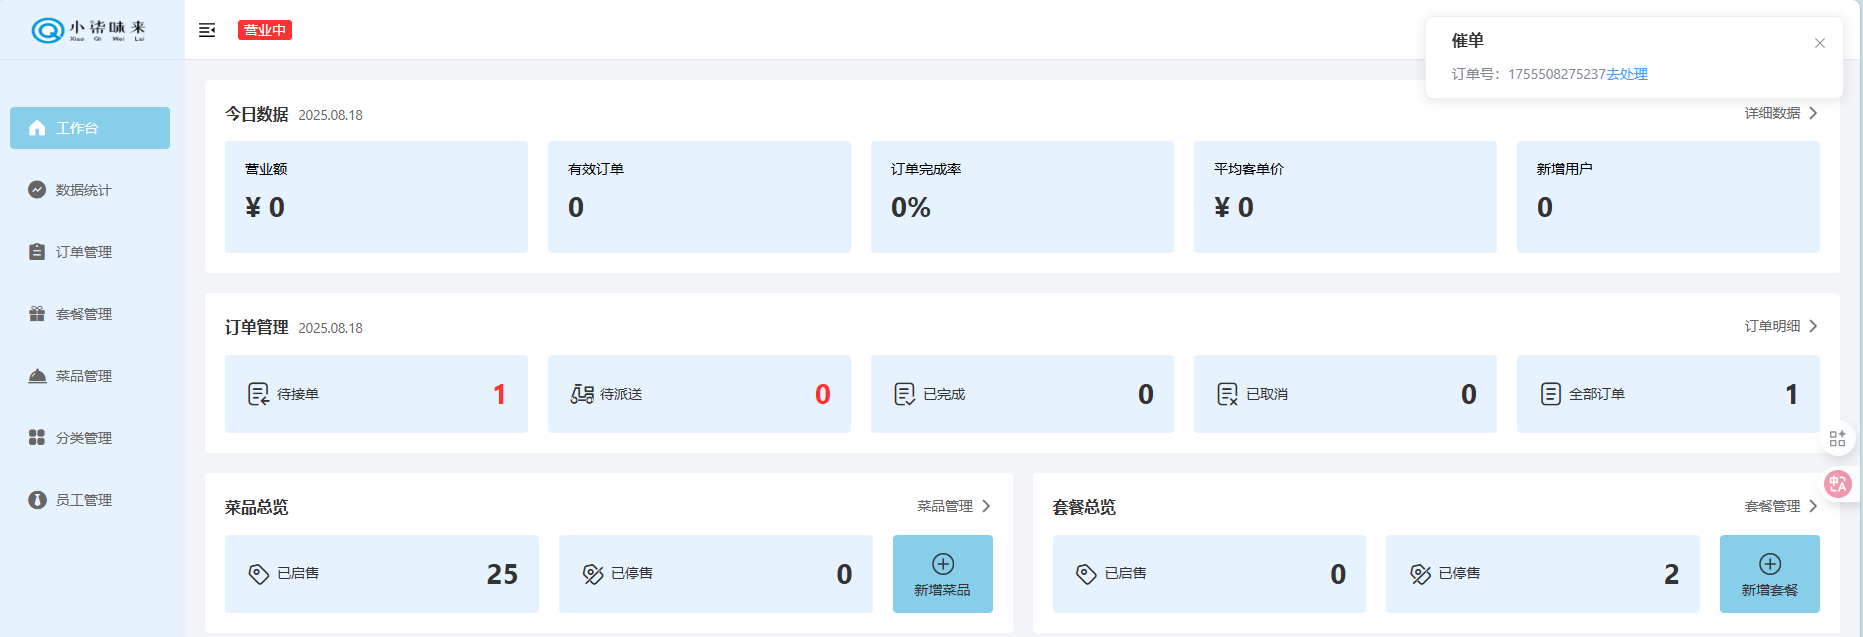Click the 新增套餐 add button

1769,574
